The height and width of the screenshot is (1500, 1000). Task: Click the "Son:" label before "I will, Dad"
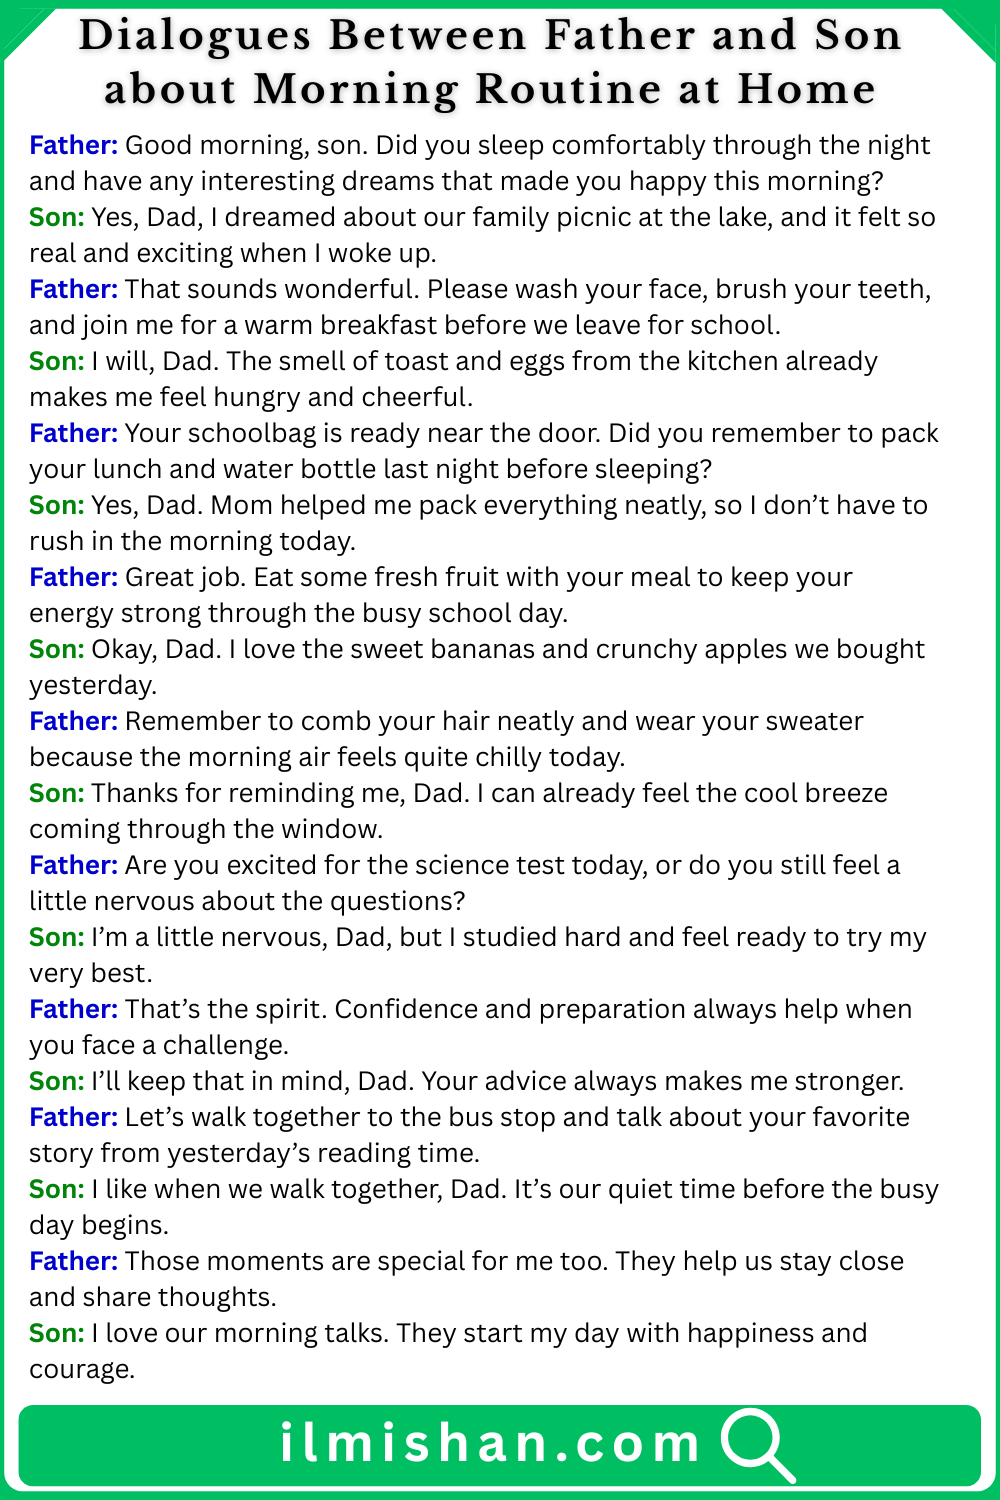pos(57,362)
